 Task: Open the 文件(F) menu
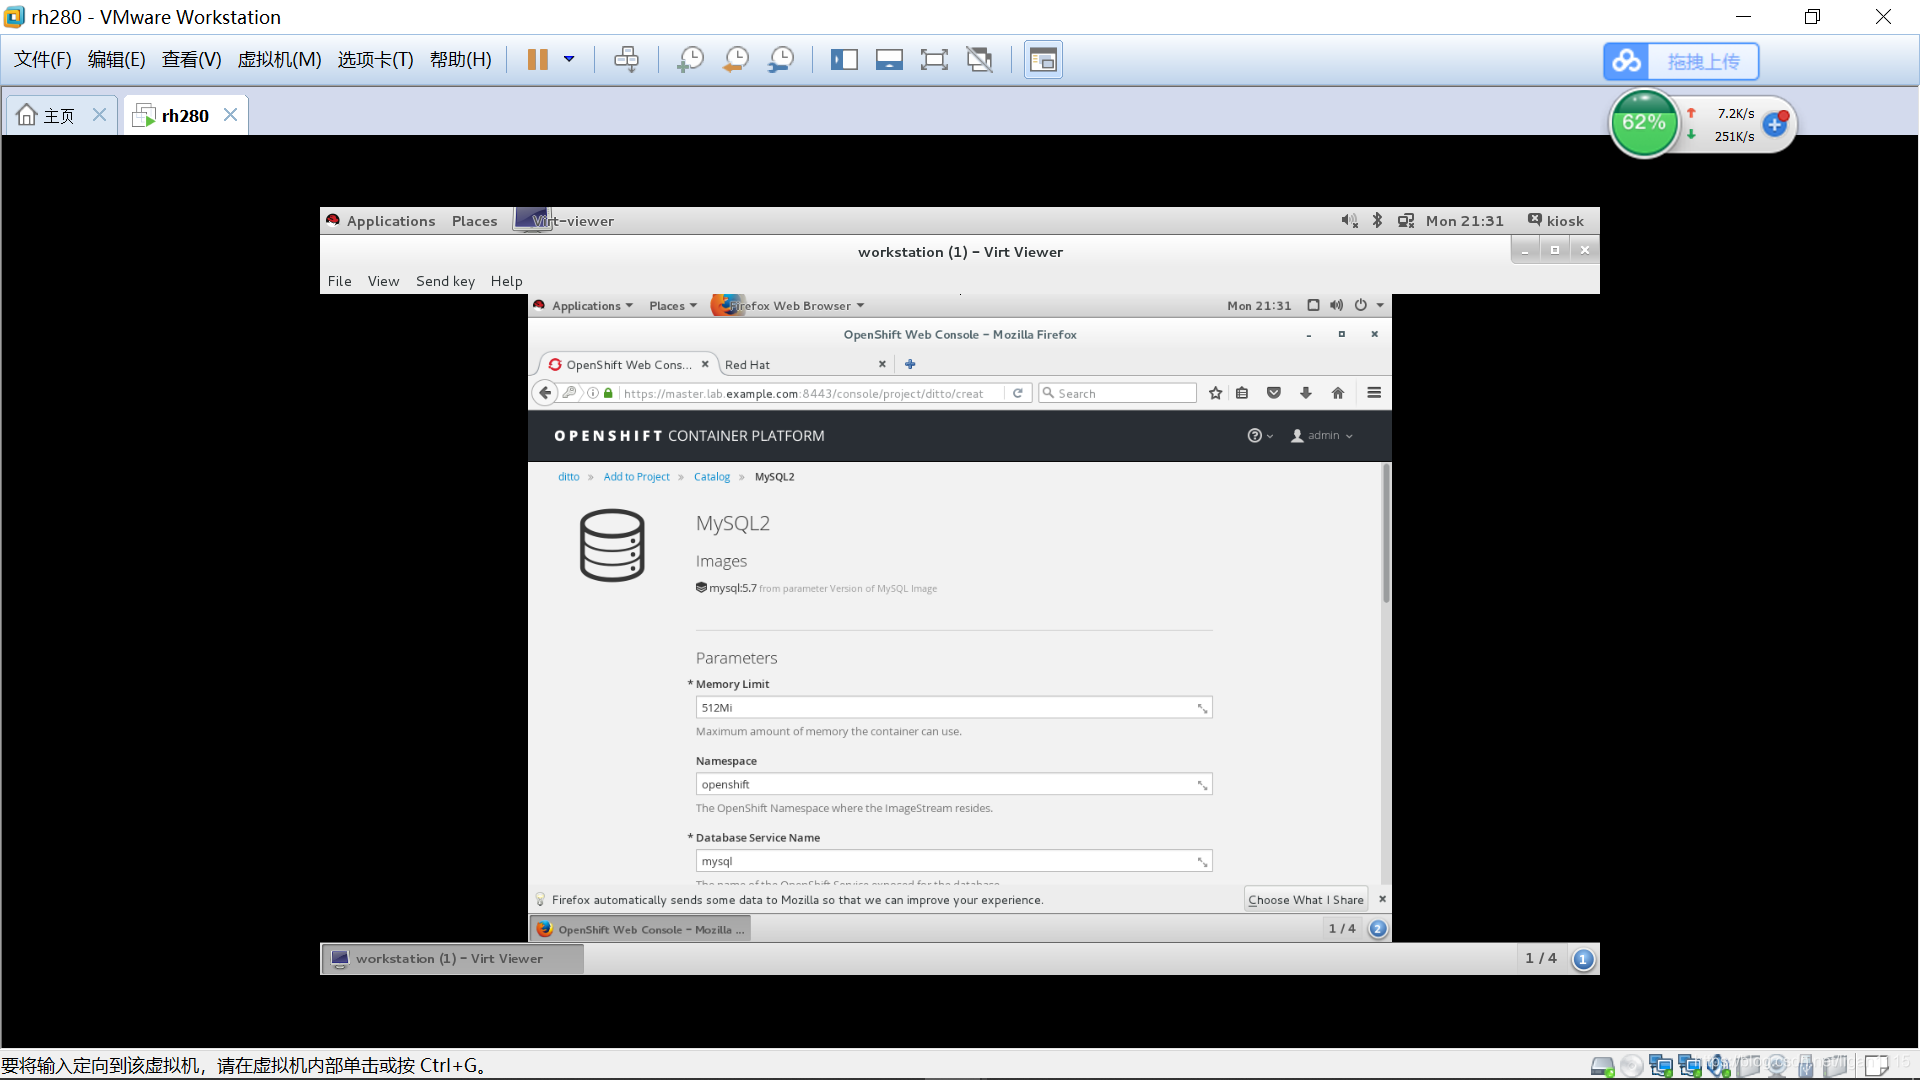pos(43,60)
